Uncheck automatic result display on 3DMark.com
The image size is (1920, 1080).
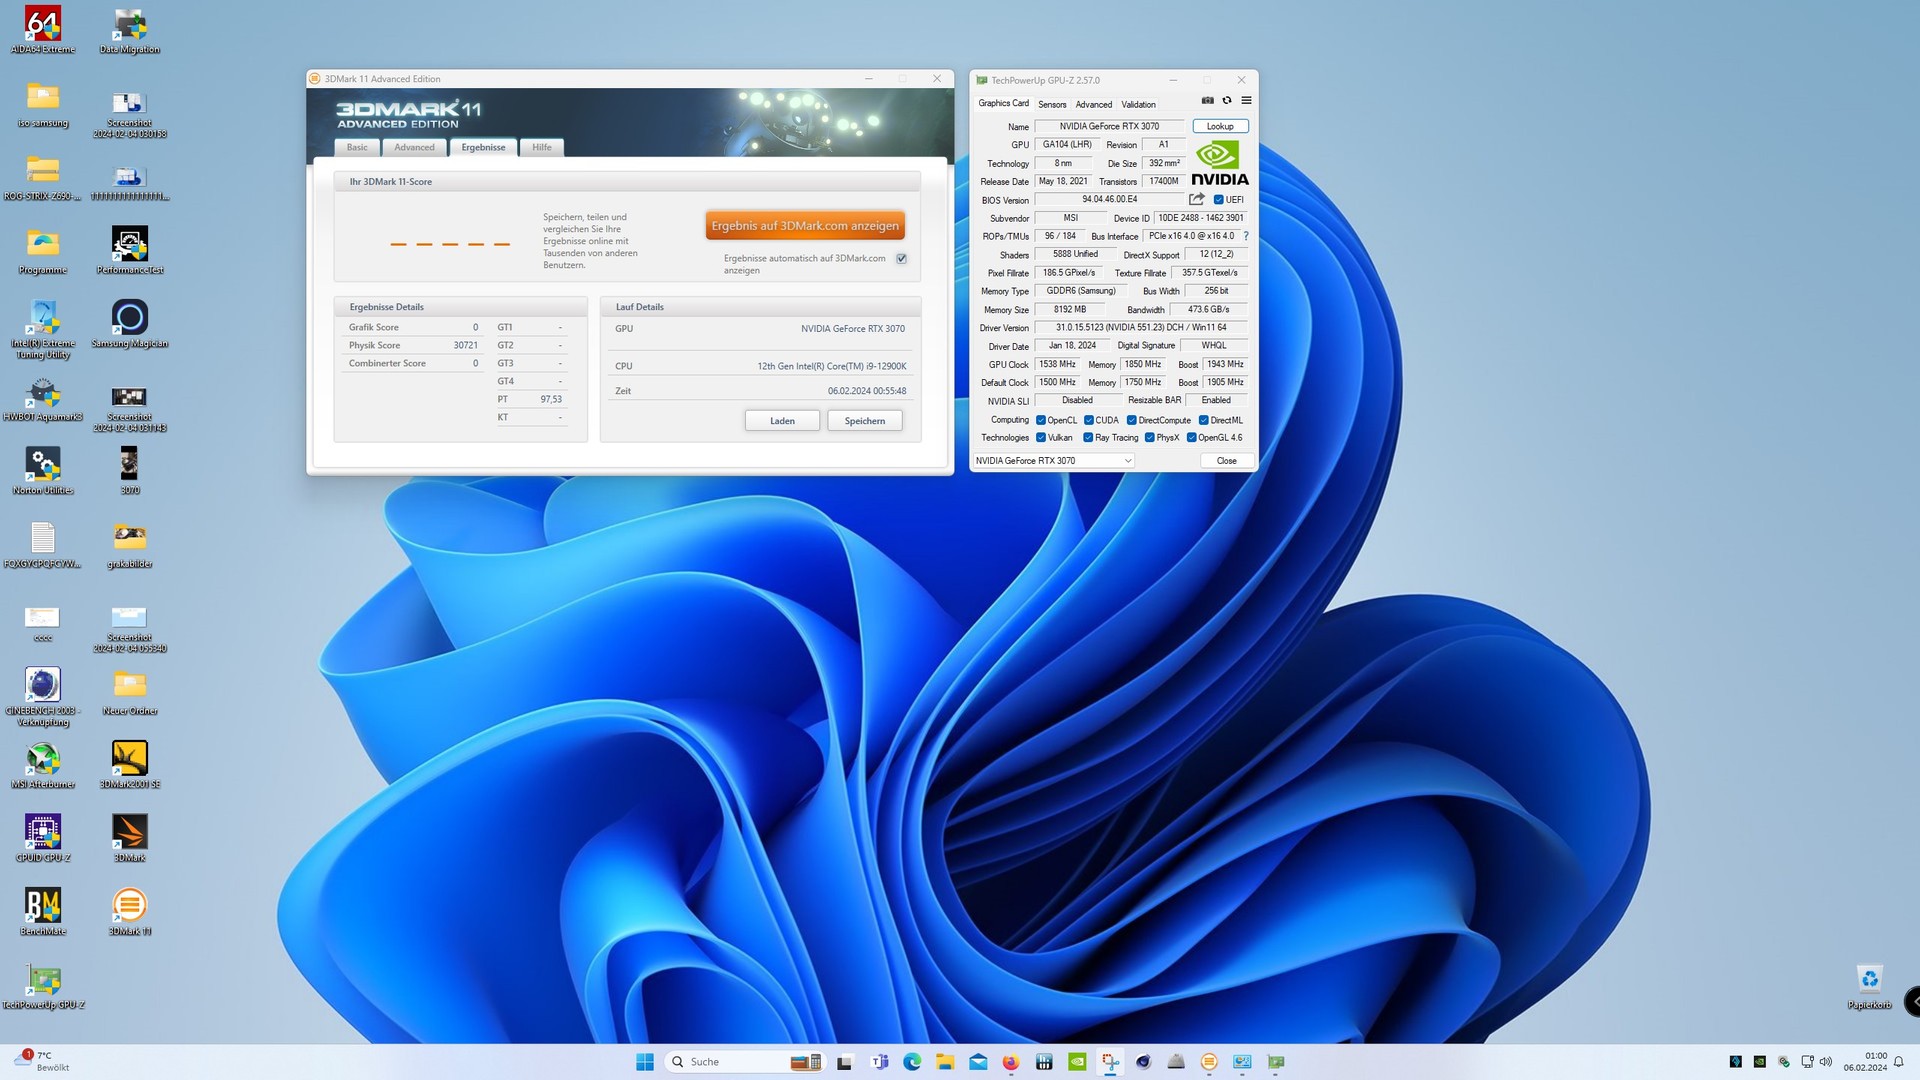click(x=901, y=259)
